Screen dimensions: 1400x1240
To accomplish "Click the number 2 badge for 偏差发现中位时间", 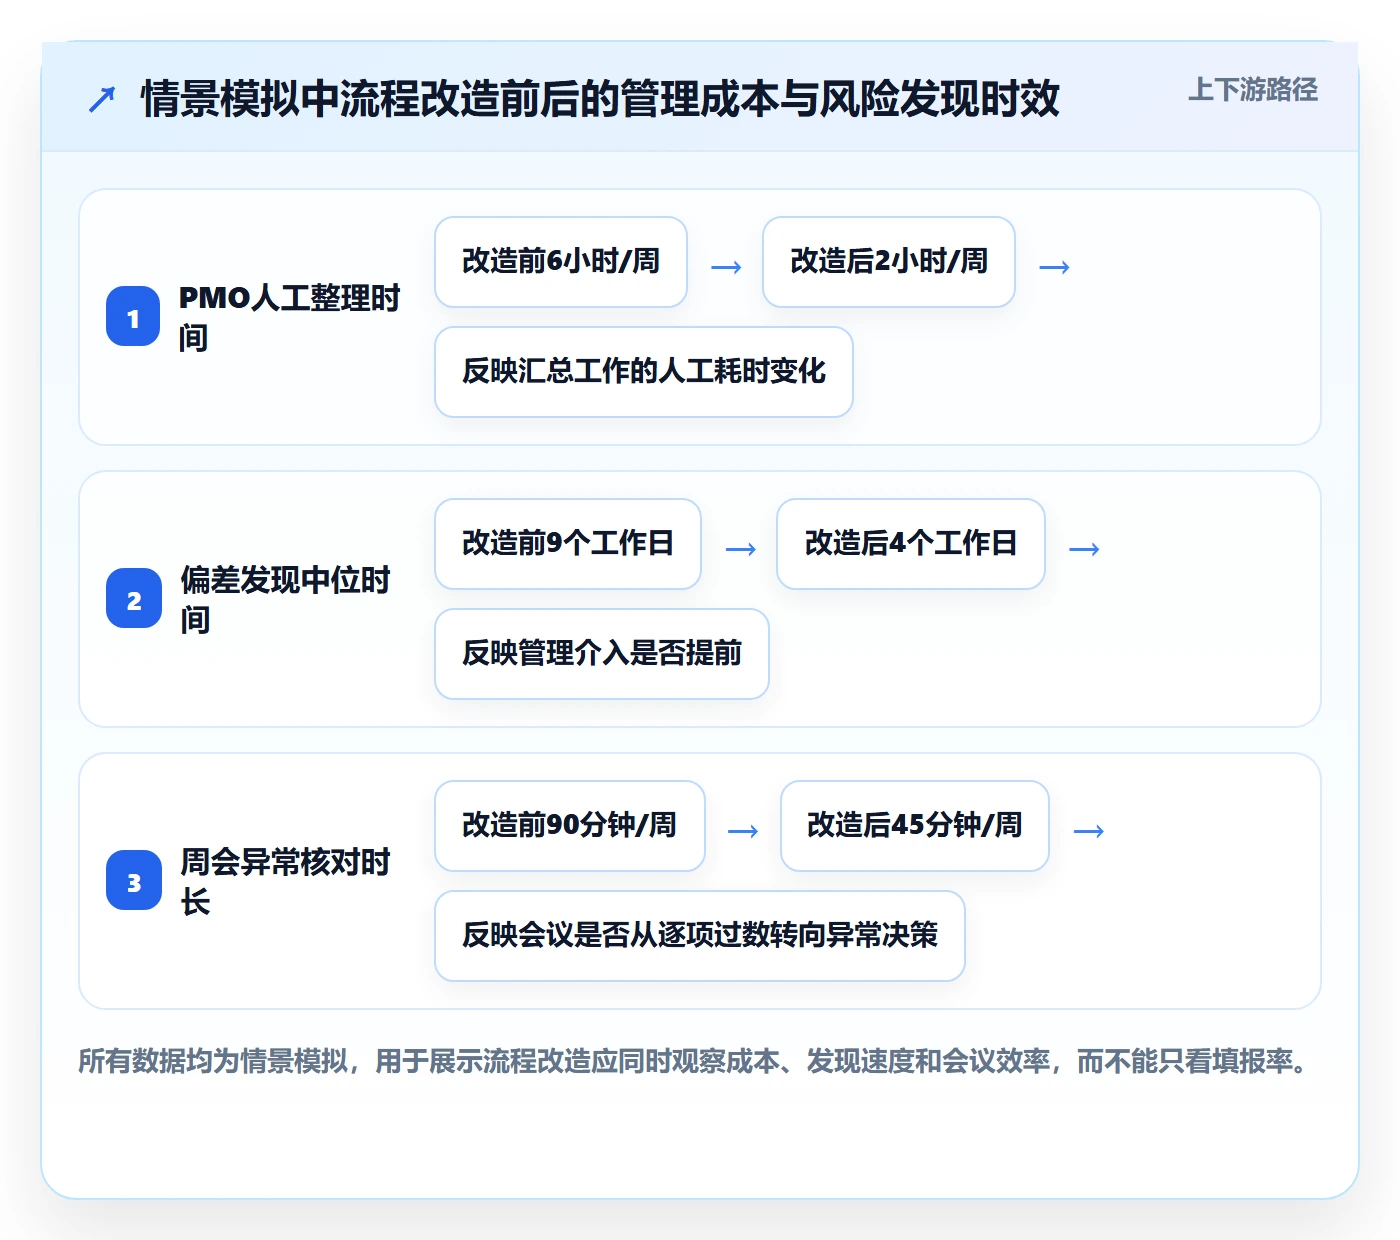I will [x=133, y=599].
